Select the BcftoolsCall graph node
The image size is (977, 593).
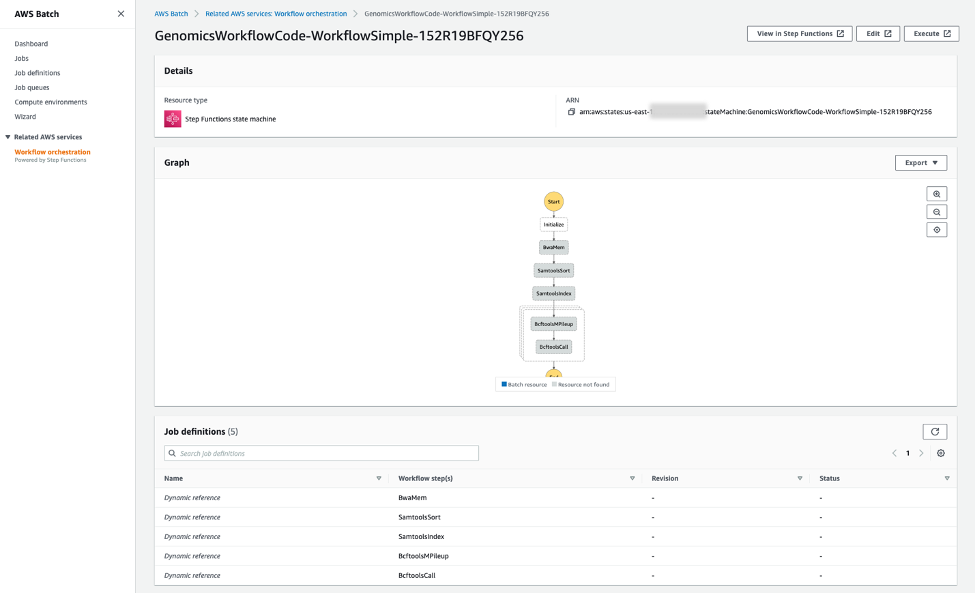pos(553,347)
